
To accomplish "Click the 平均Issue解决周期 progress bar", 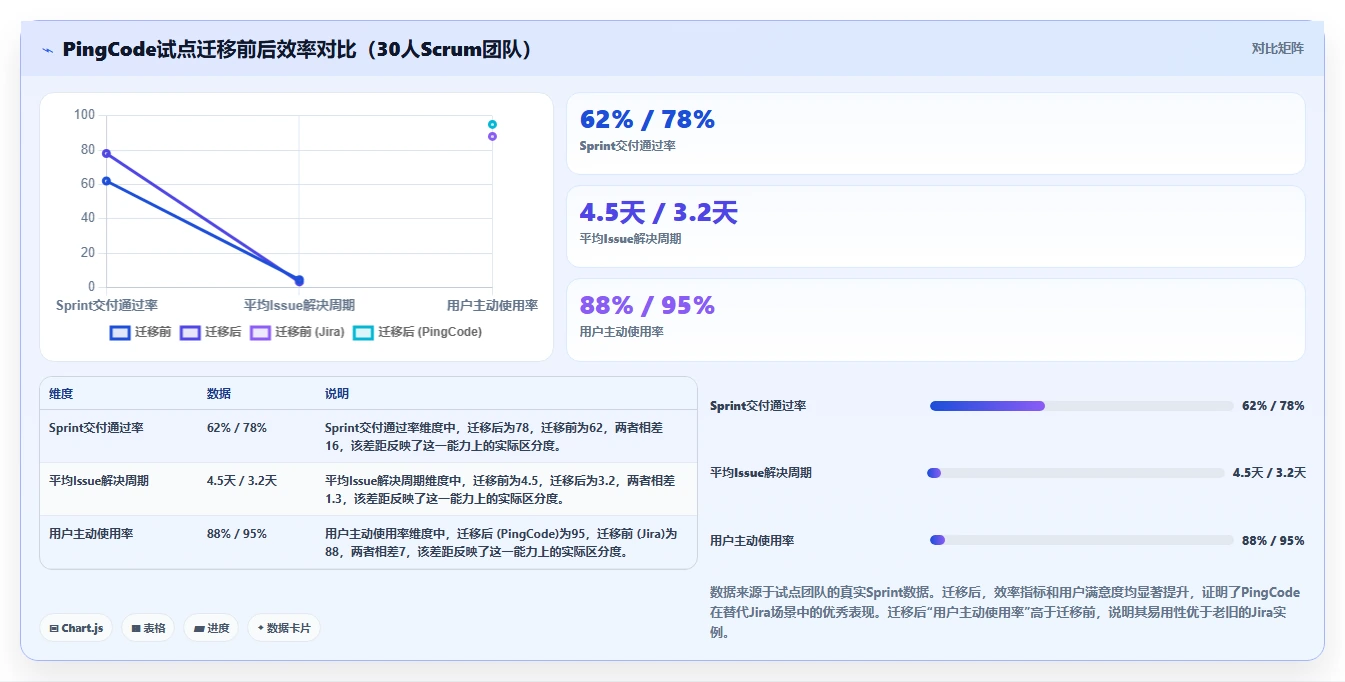I will pyautogui.click(x=1076, y=473).
